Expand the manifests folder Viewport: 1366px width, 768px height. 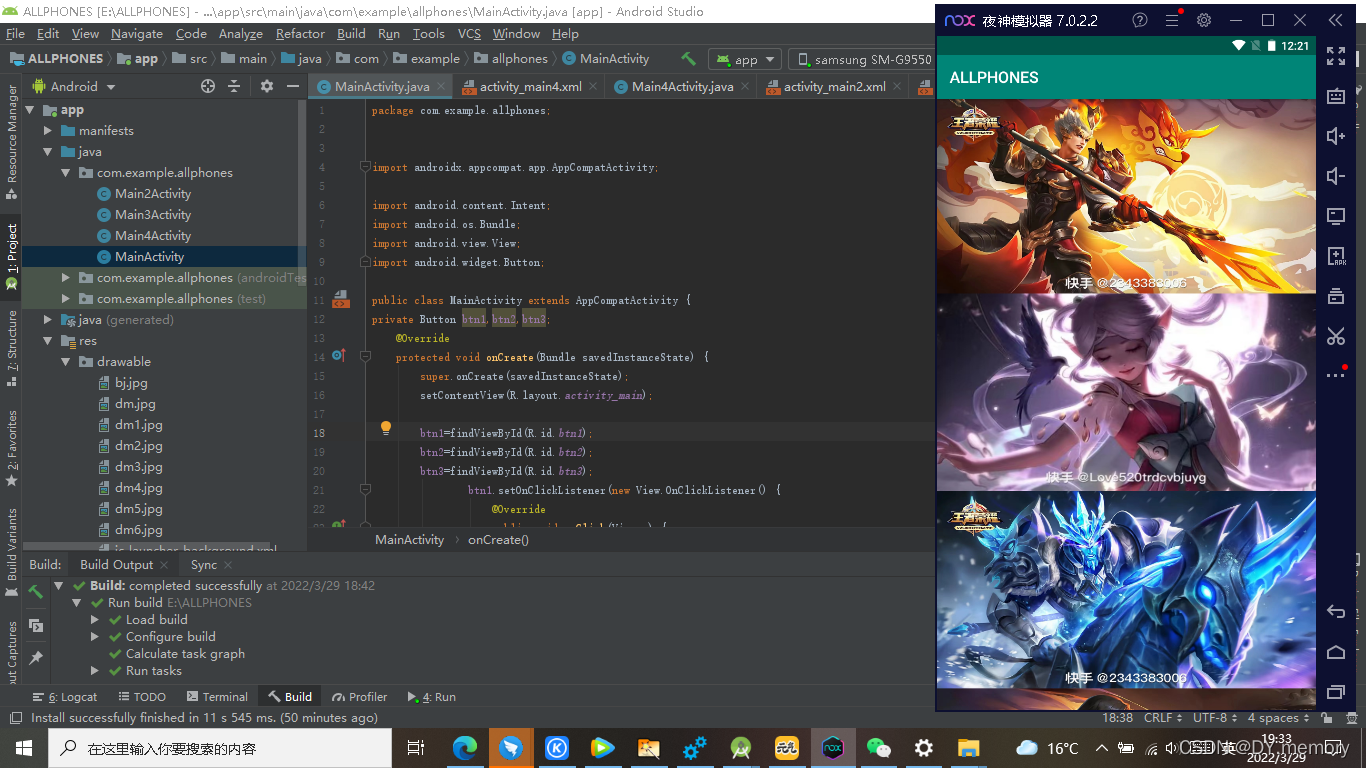pyautogui.click(x=48, y=131)
